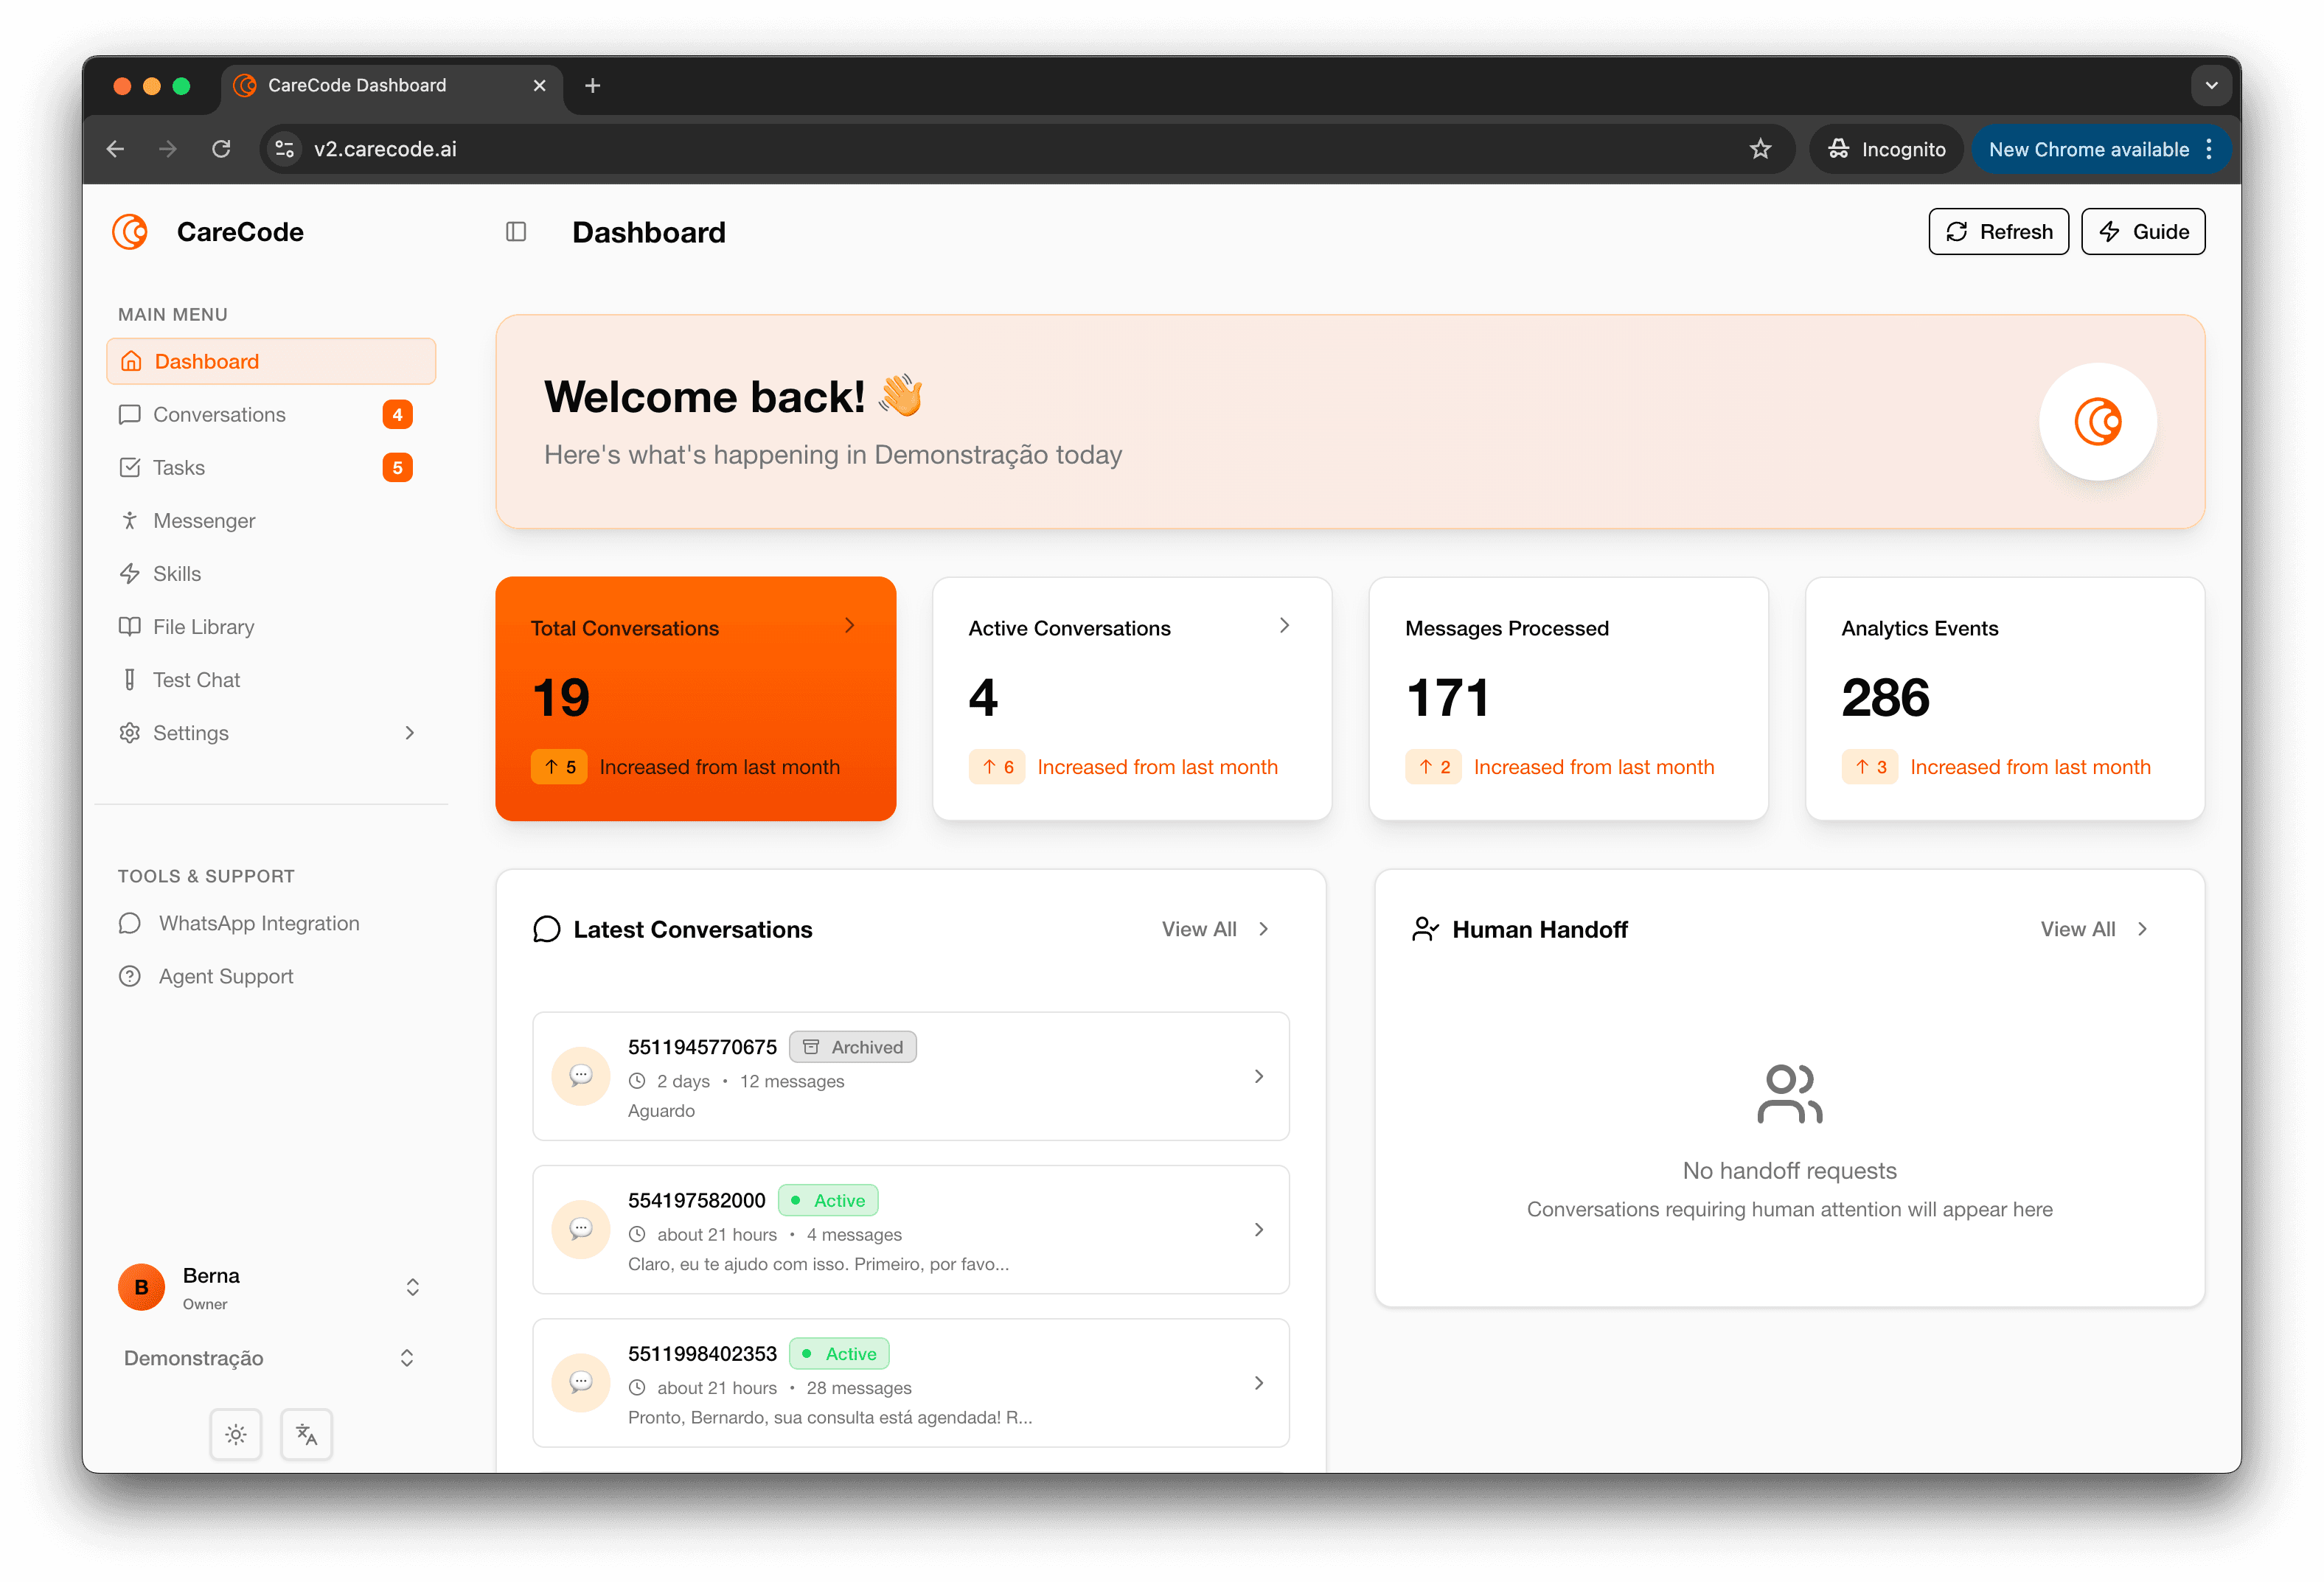
Task: Open Agent Support help
Action: pyautogui.click(x=225, y=975)
